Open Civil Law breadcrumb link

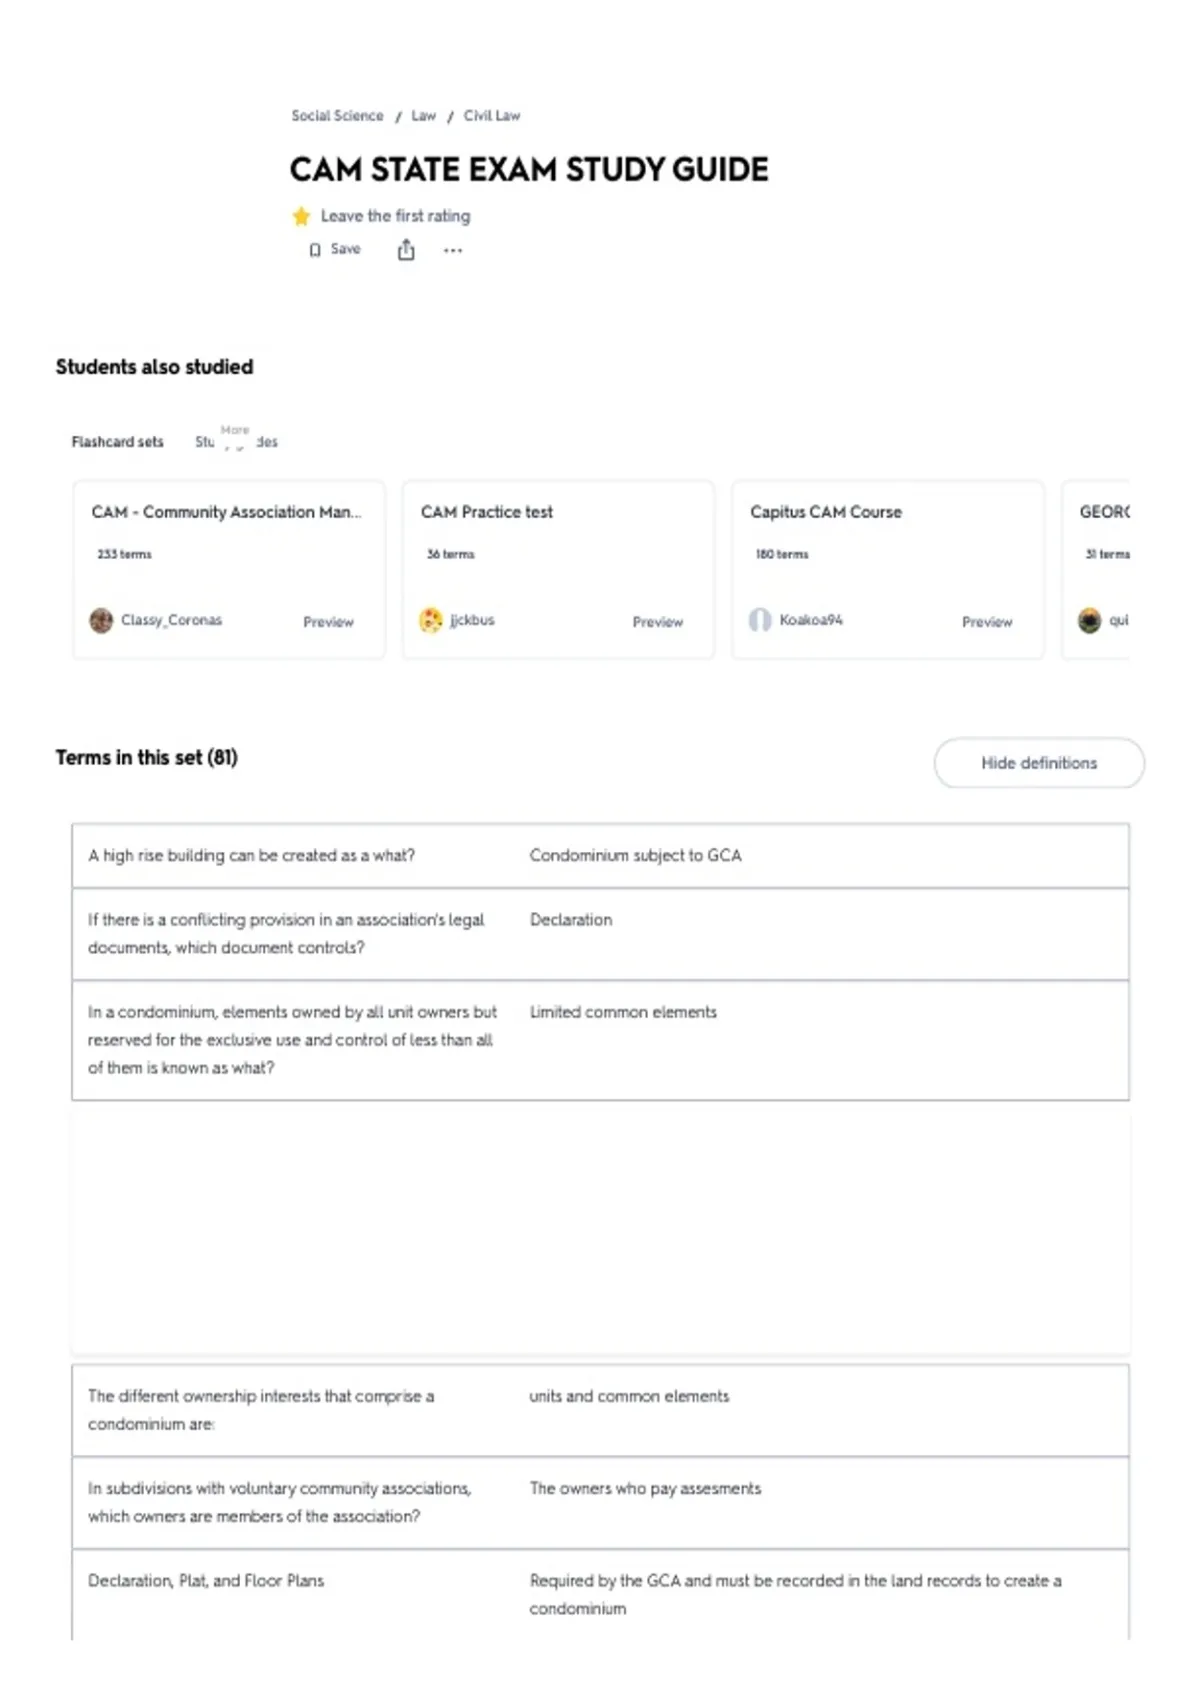click(x=492, y=116)
